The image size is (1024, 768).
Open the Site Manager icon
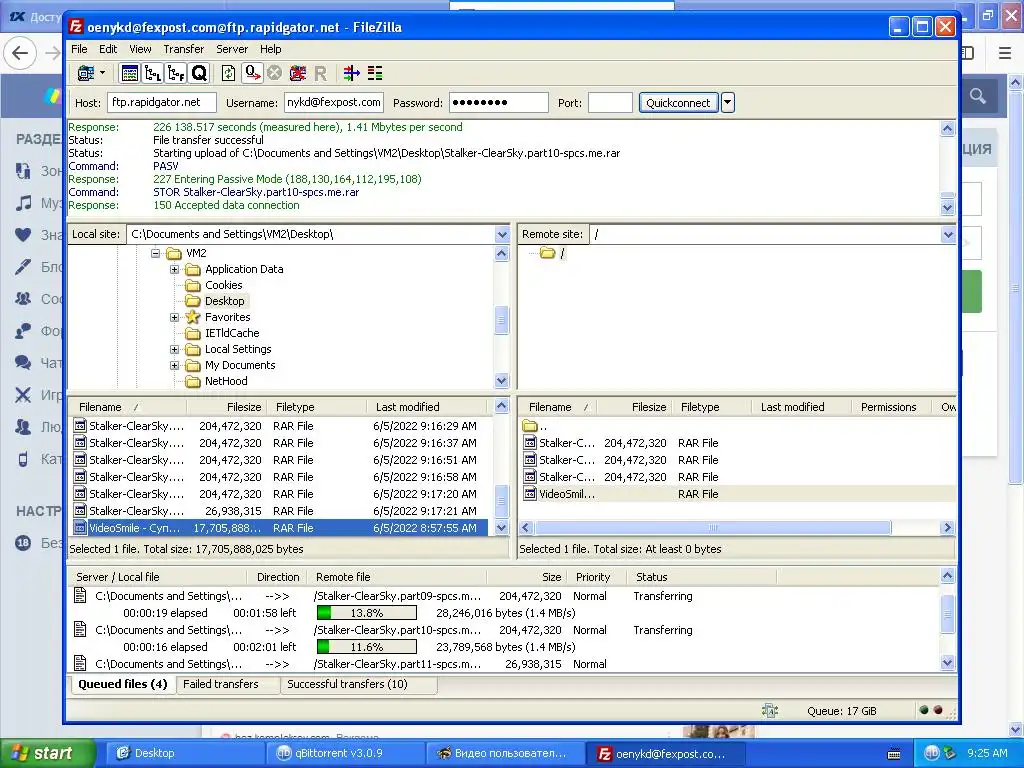(x=86, y=73)
